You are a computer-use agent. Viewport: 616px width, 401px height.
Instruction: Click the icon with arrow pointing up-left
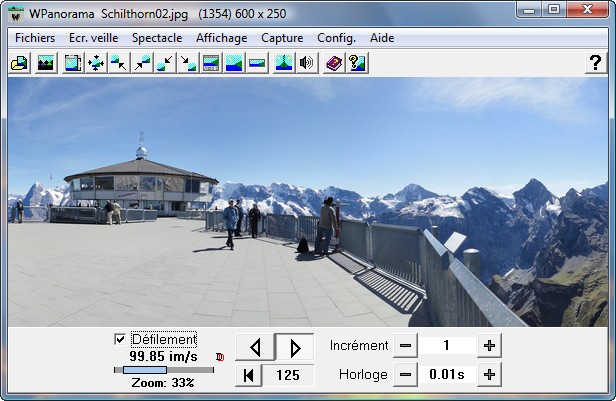pos(119,63)
